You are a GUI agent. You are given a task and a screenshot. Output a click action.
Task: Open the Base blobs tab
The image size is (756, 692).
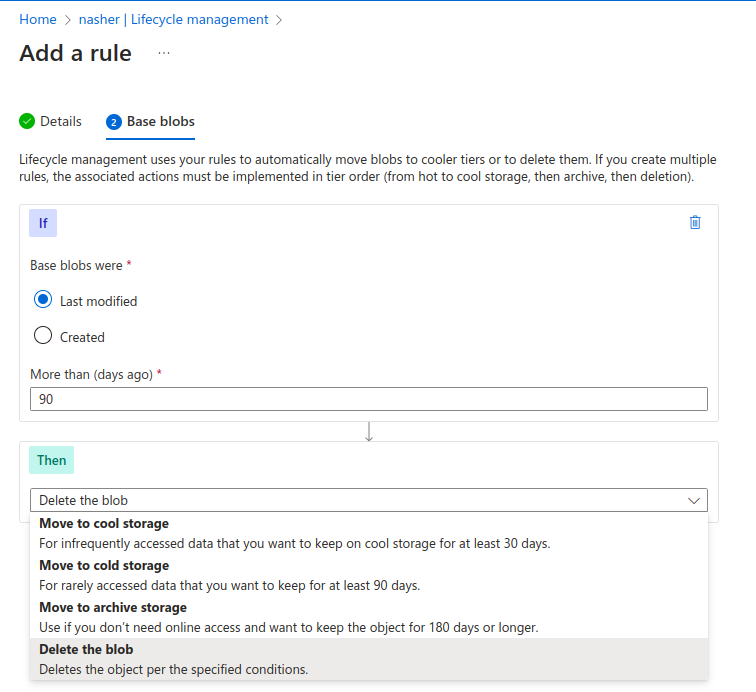[x=160, y=122]
